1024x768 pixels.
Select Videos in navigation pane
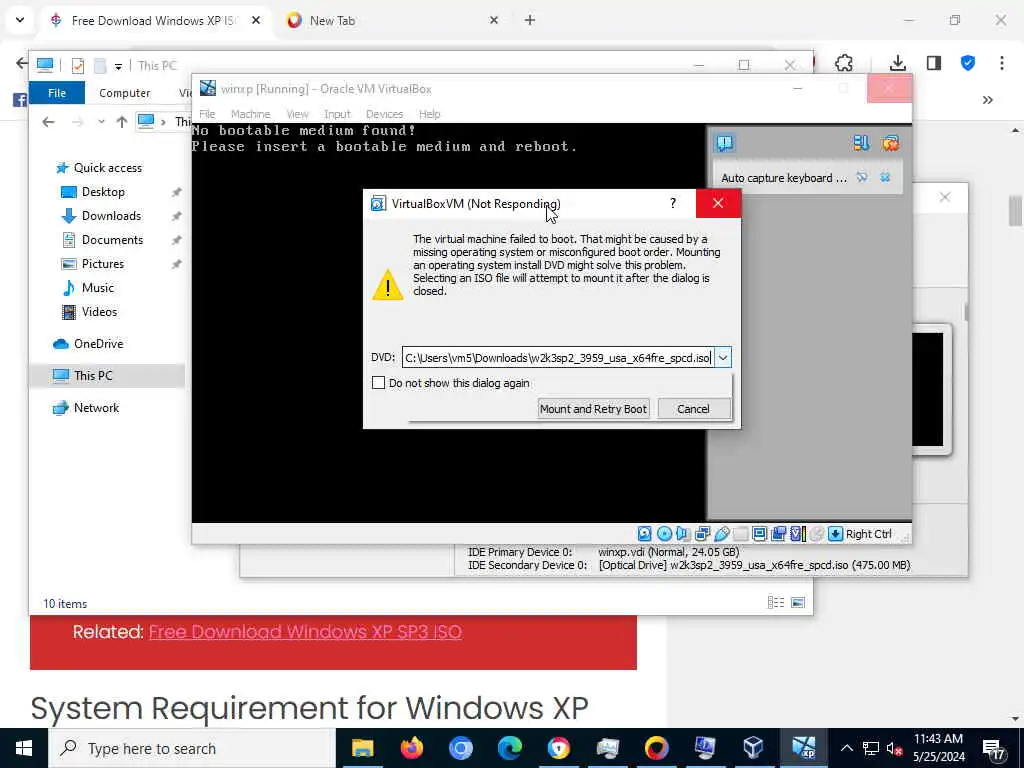pyautogui.click(x=99, y=312)
